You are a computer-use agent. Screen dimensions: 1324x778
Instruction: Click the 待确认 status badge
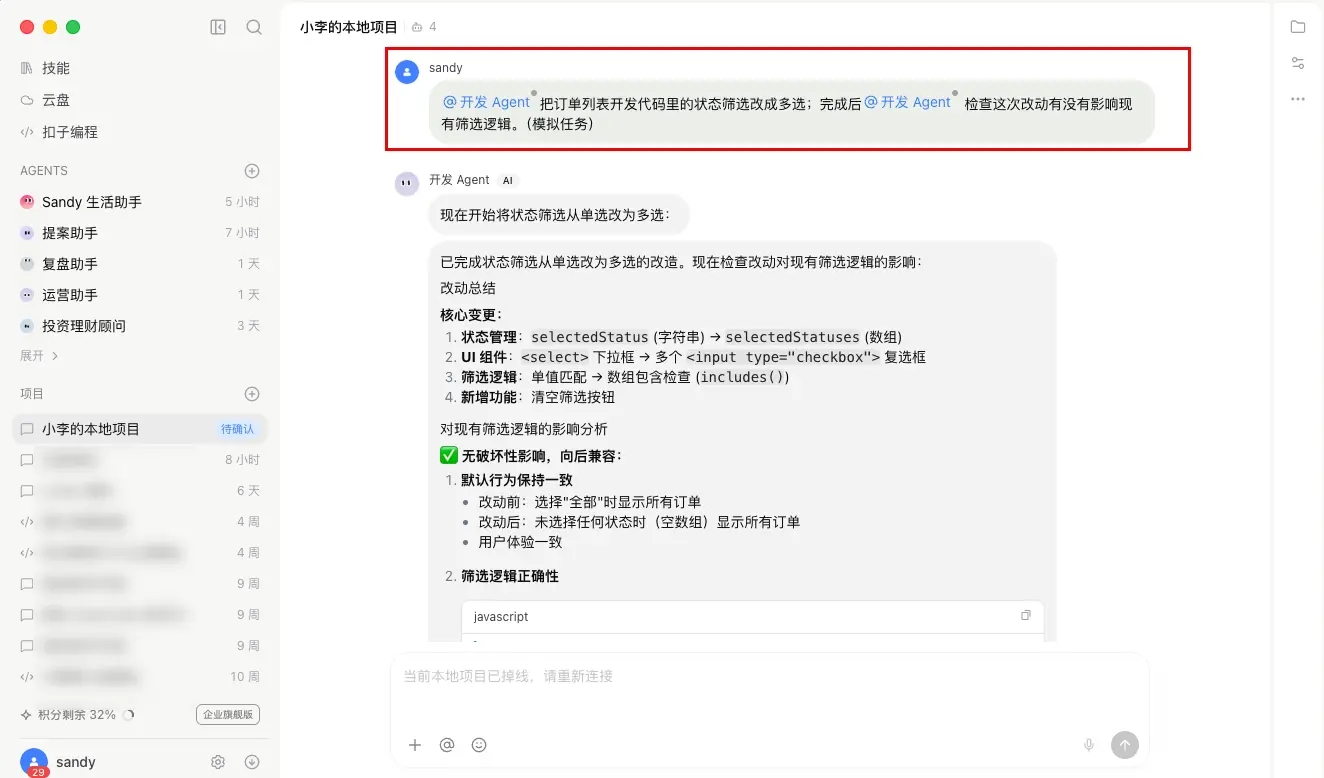[237, 429]
